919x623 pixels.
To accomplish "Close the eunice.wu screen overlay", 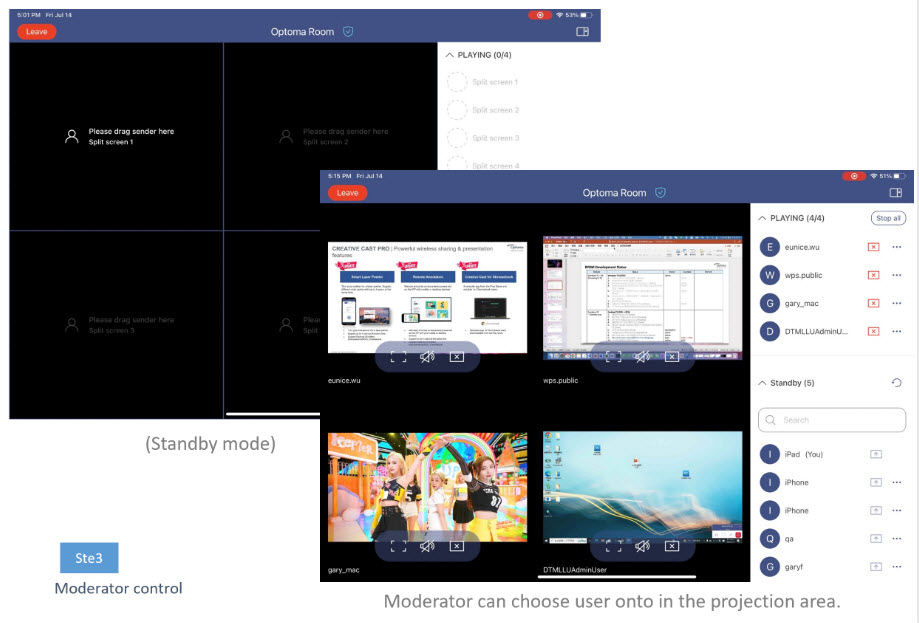I will click(x=457, y=357).
